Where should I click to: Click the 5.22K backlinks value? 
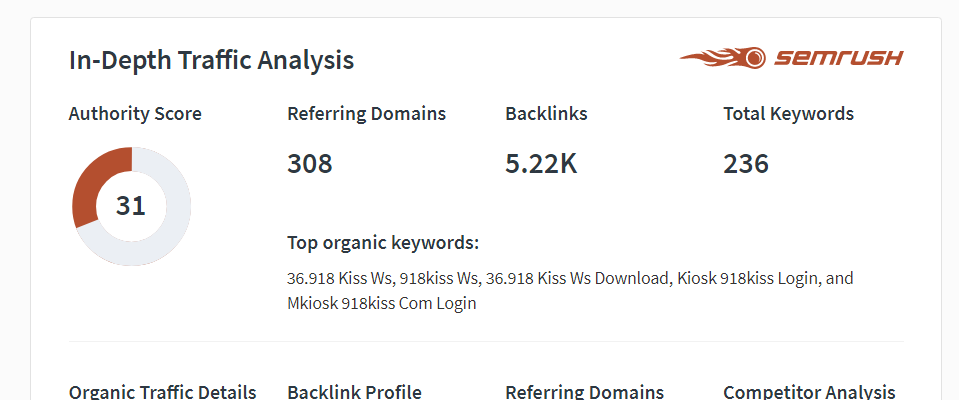[541, 164]
